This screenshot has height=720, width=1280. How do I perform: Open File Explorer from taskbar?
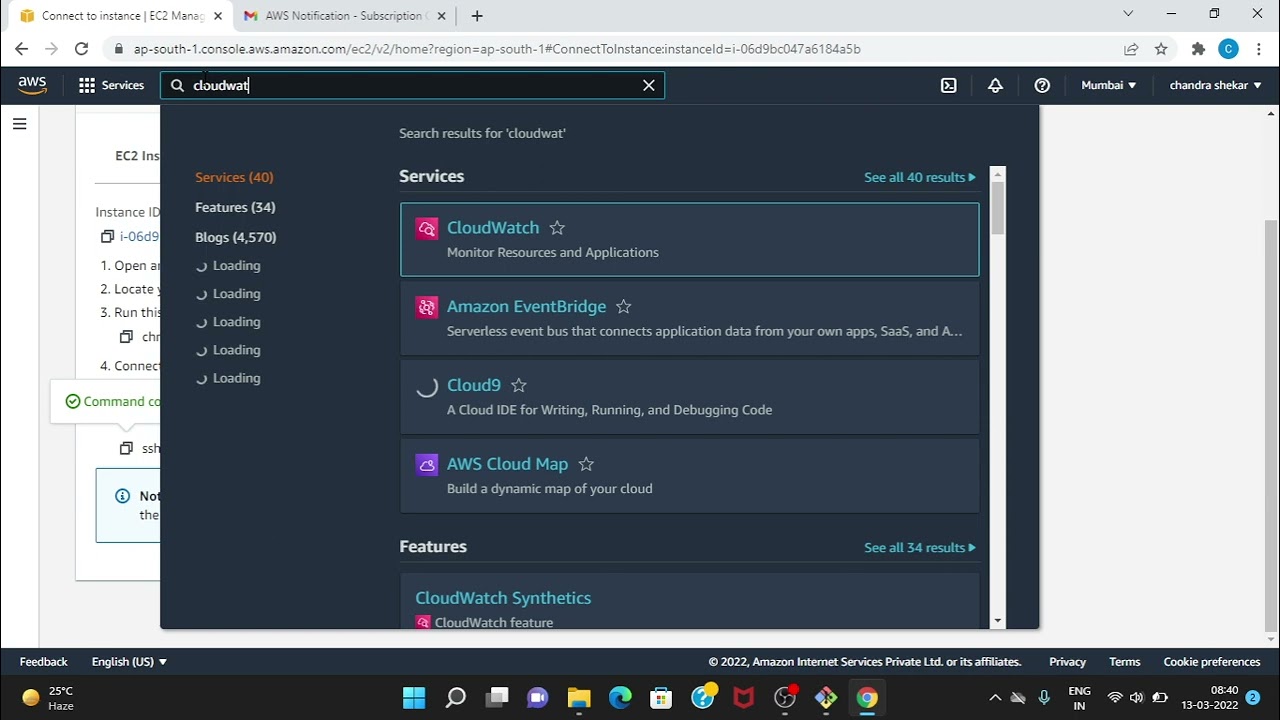579,698
